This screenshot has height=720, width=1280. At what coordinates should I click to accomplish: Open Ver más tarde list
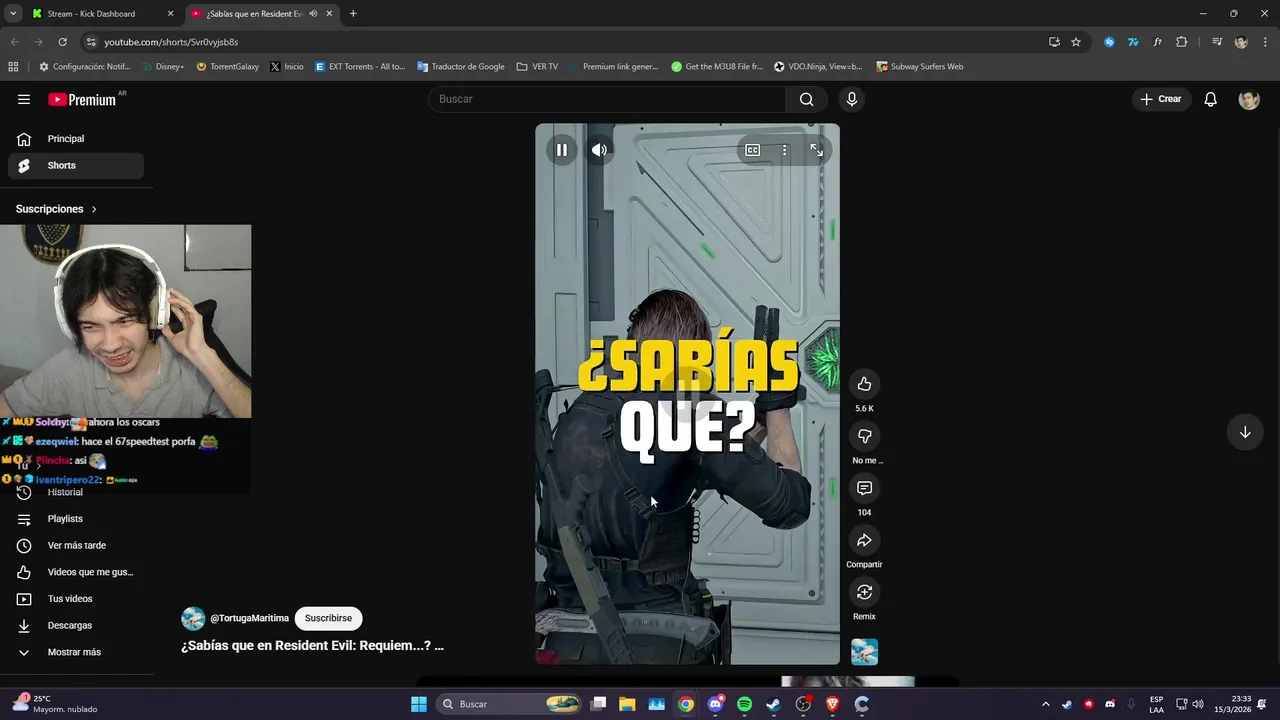click(76, 545)
